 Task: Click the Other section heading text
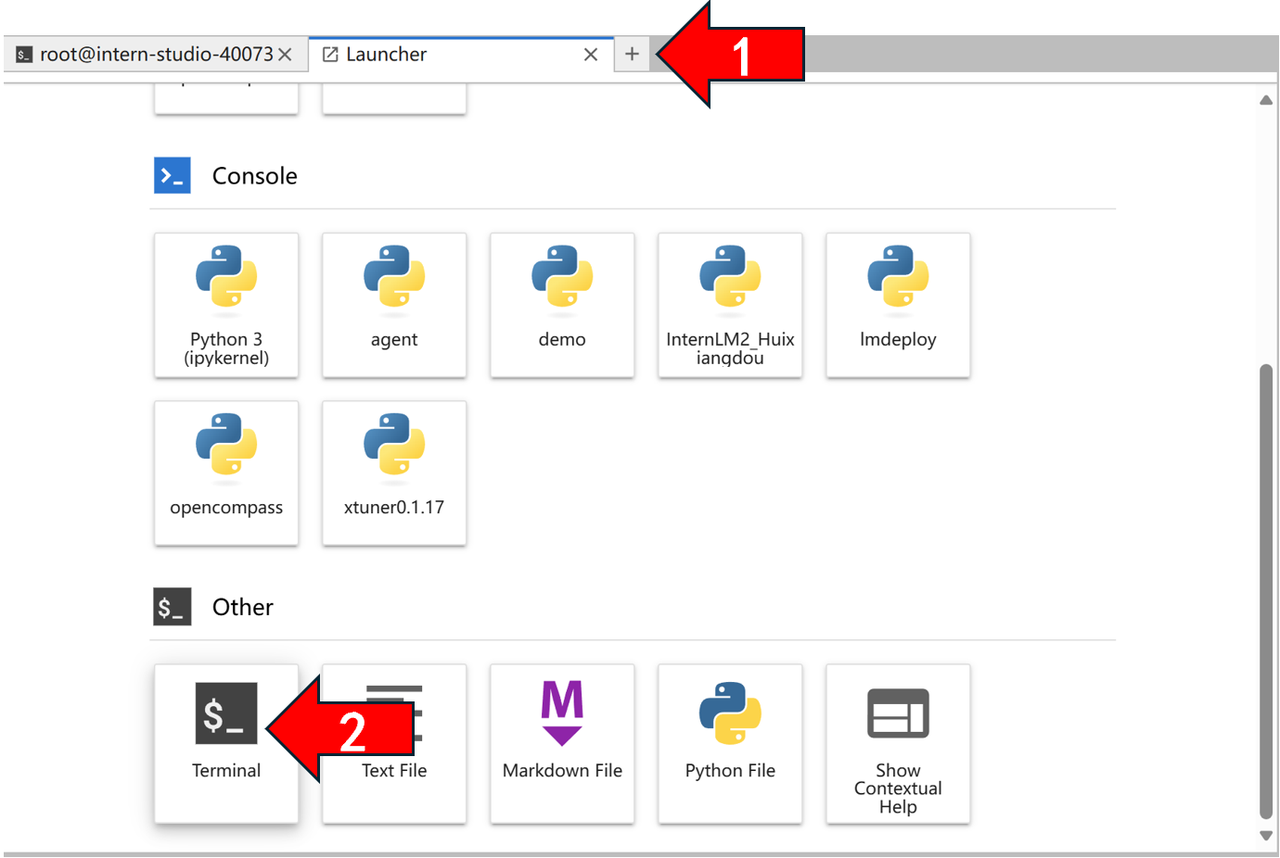[243, 607]
